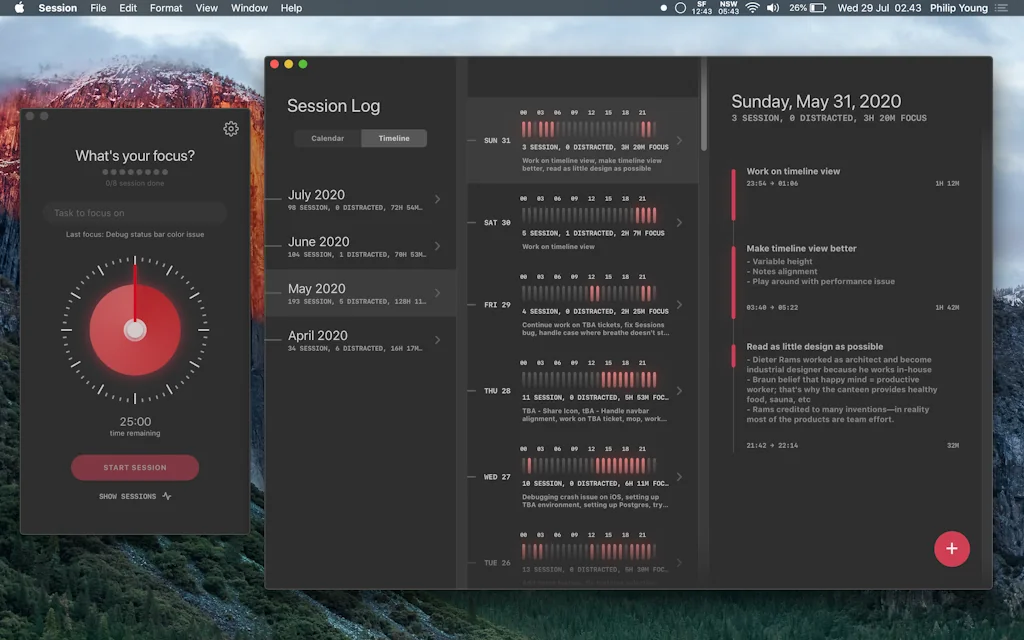Click the Task to focus on input field
Image resolution: width=1024 pixels, height=640 pixels.
(x=135, y=212)
